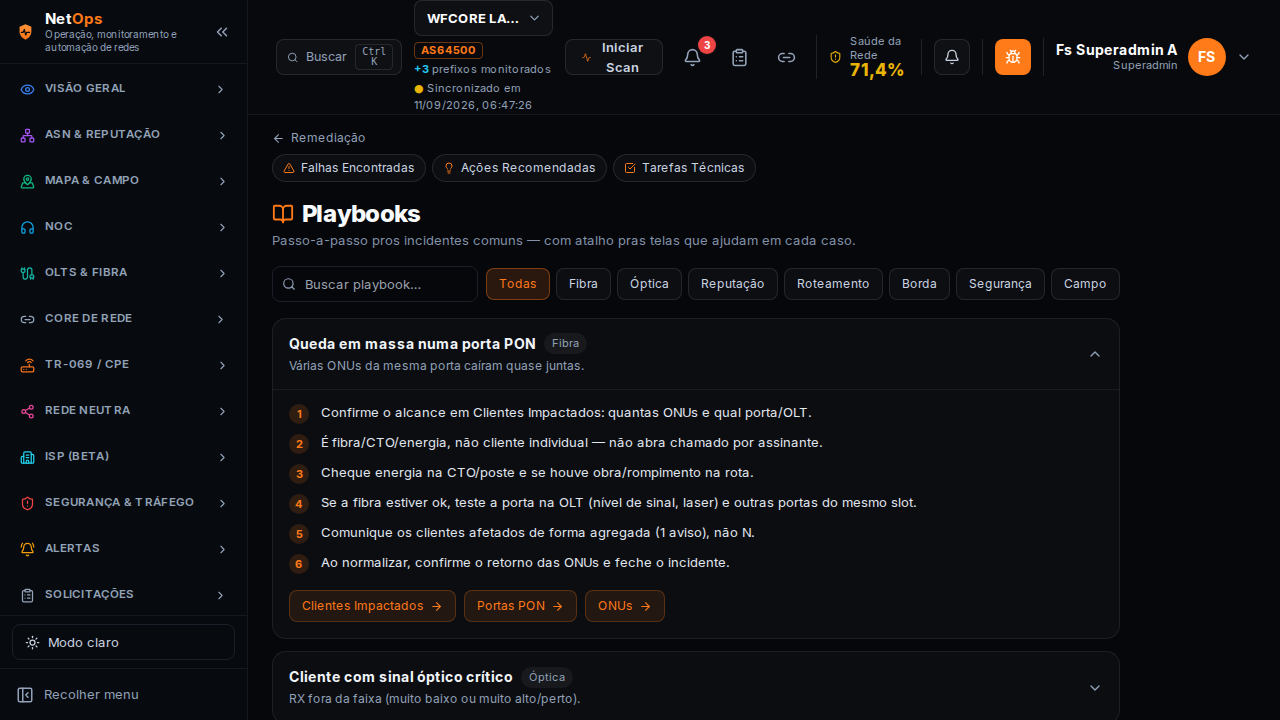Viewport: 1280px width, 720px height.
Task: Go to Clientes Impactados shortcut
Action: click(x=372, y=606)
